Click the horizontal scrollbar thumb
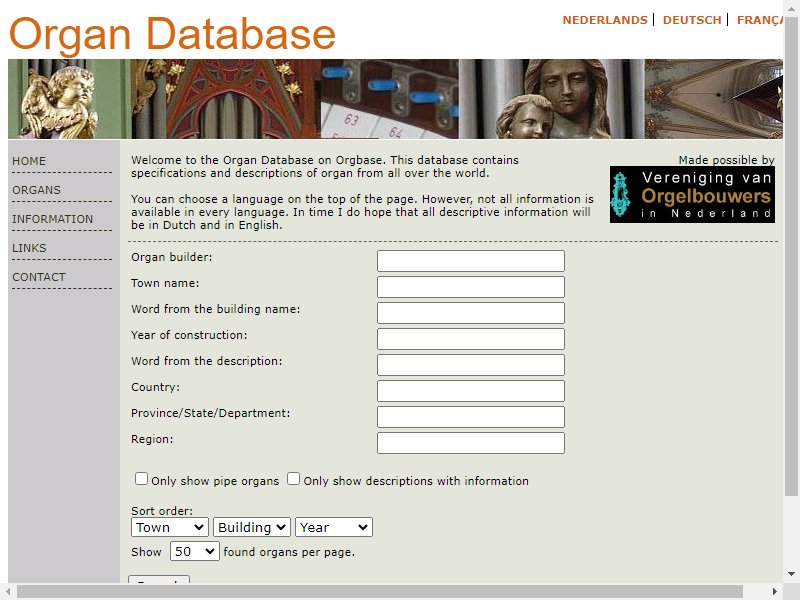Viewport: 800px width, 600px height. click(380, 591)
